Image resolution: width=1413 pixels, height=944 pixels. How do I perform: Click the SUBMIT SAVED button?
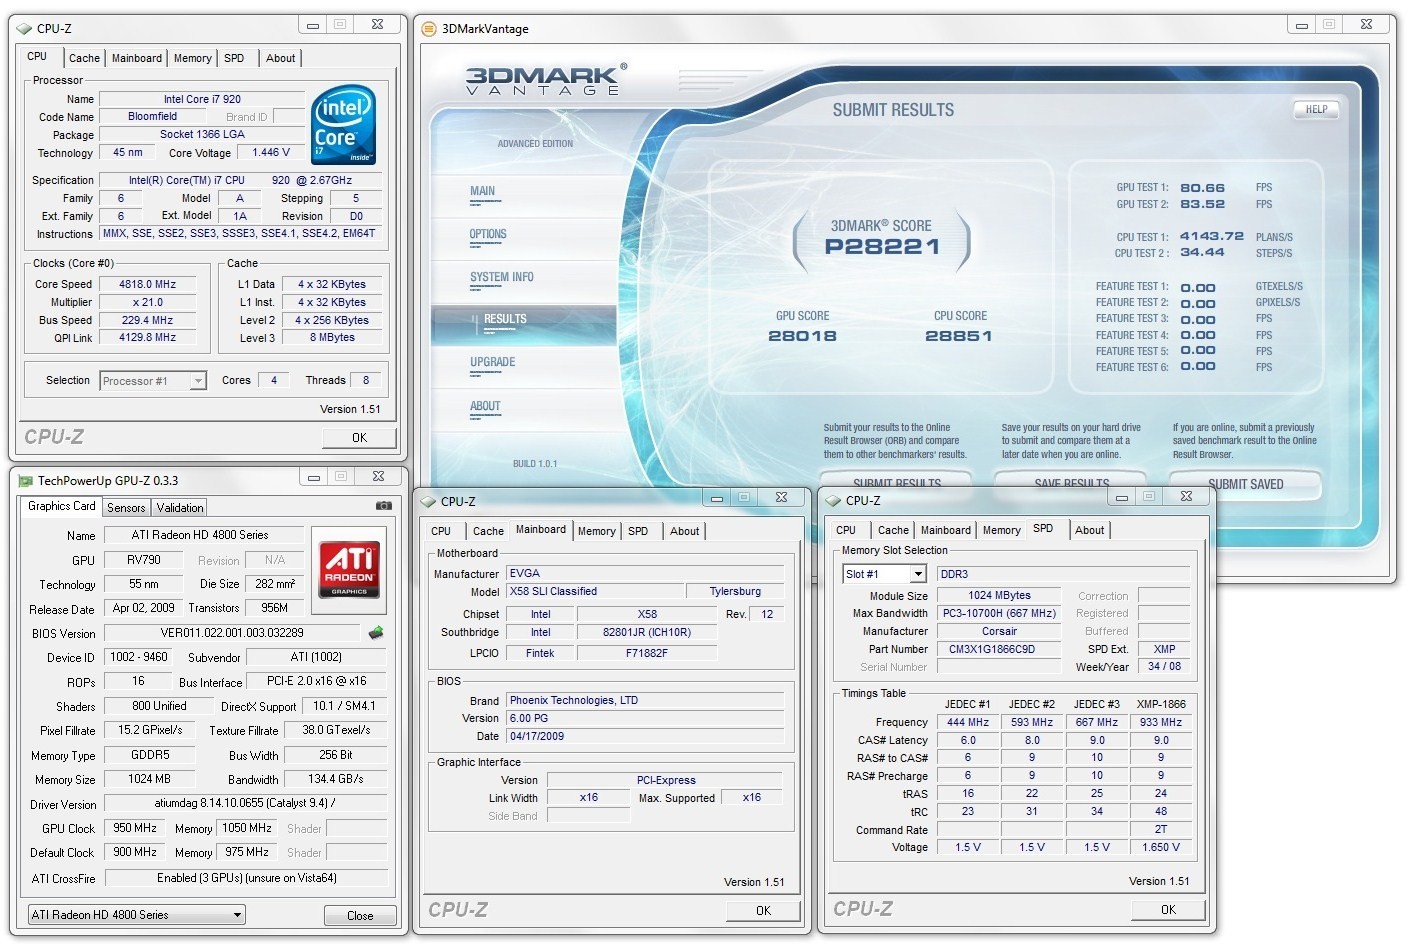pyautogui.click(x=1245, y=484)
